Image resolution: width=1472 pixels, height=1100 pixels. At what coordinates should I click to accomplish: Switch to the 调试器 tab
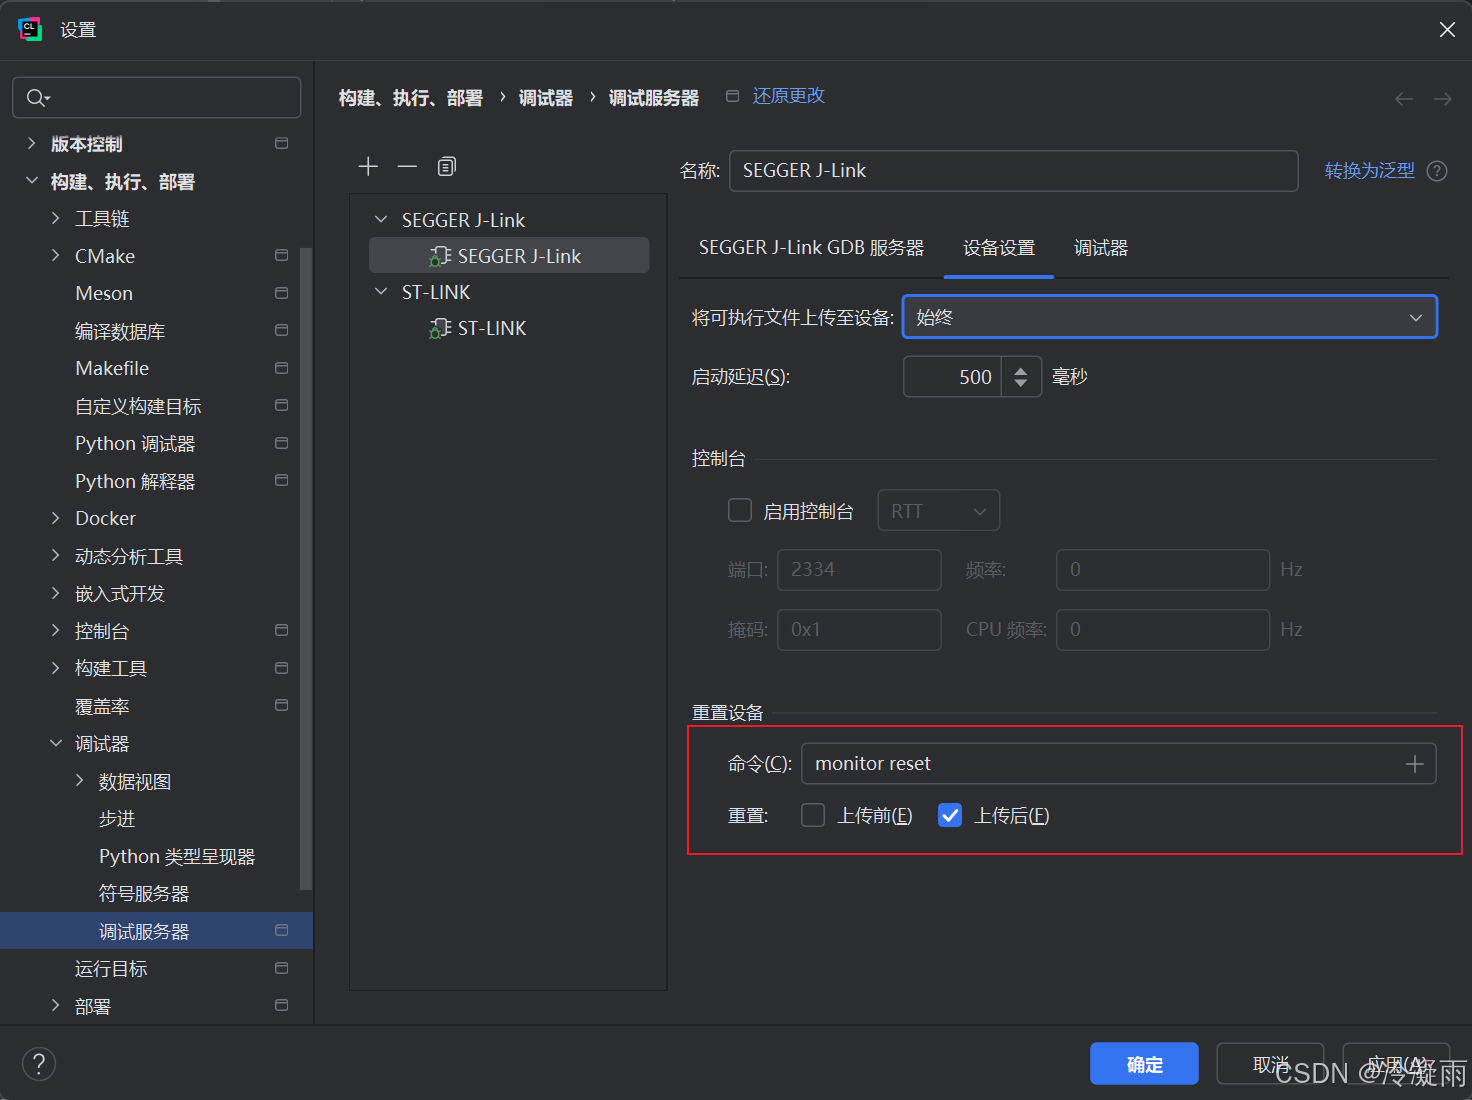click(1101, 248)
